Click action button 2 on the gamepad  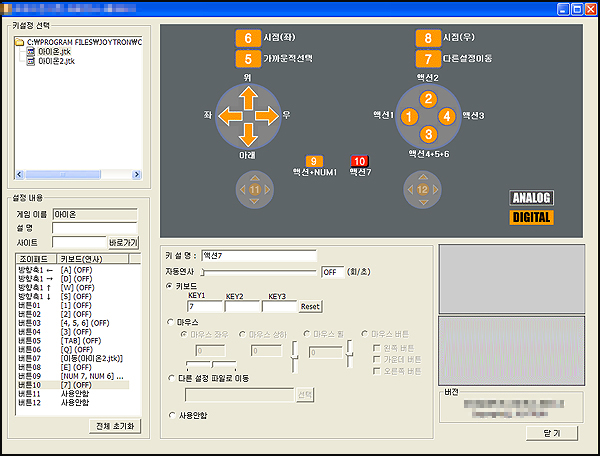[428, 98]
